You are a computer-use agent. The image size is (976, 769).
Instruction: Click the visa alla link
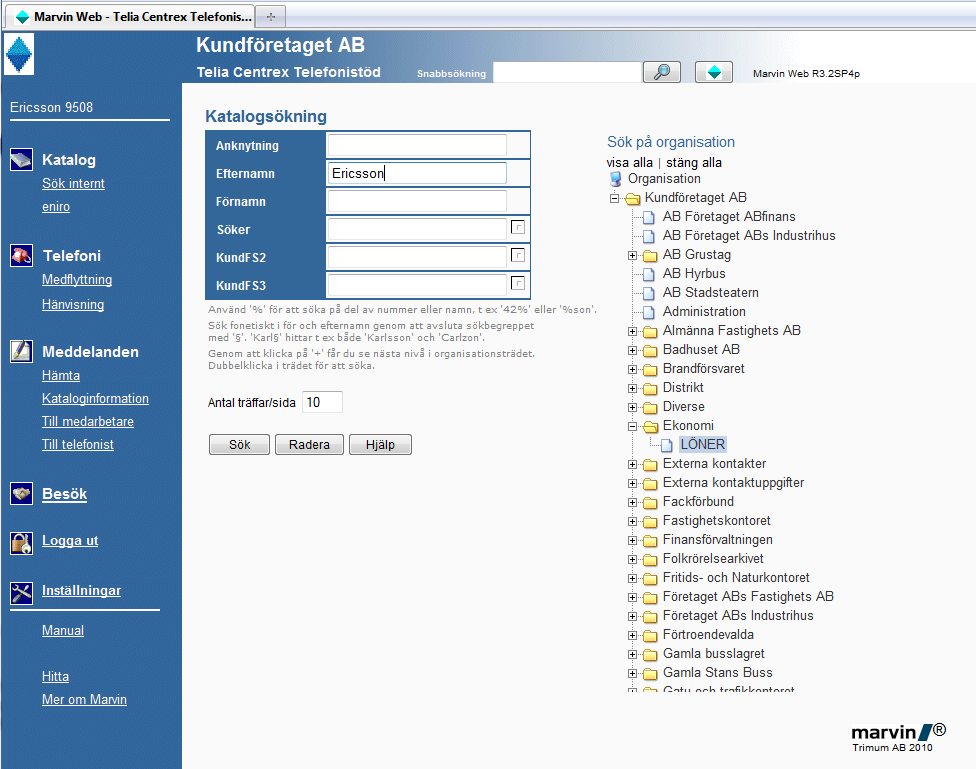coord(629,163)
